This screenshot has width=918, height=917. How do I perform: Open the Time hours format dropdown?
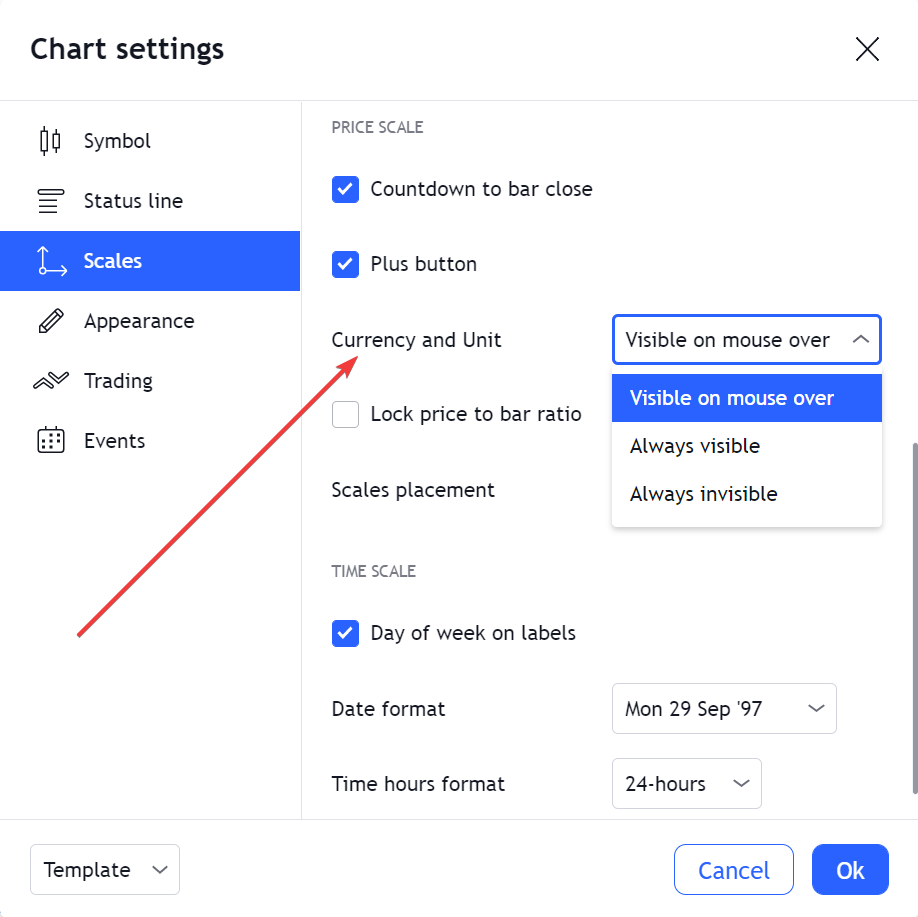pos(687,783)
